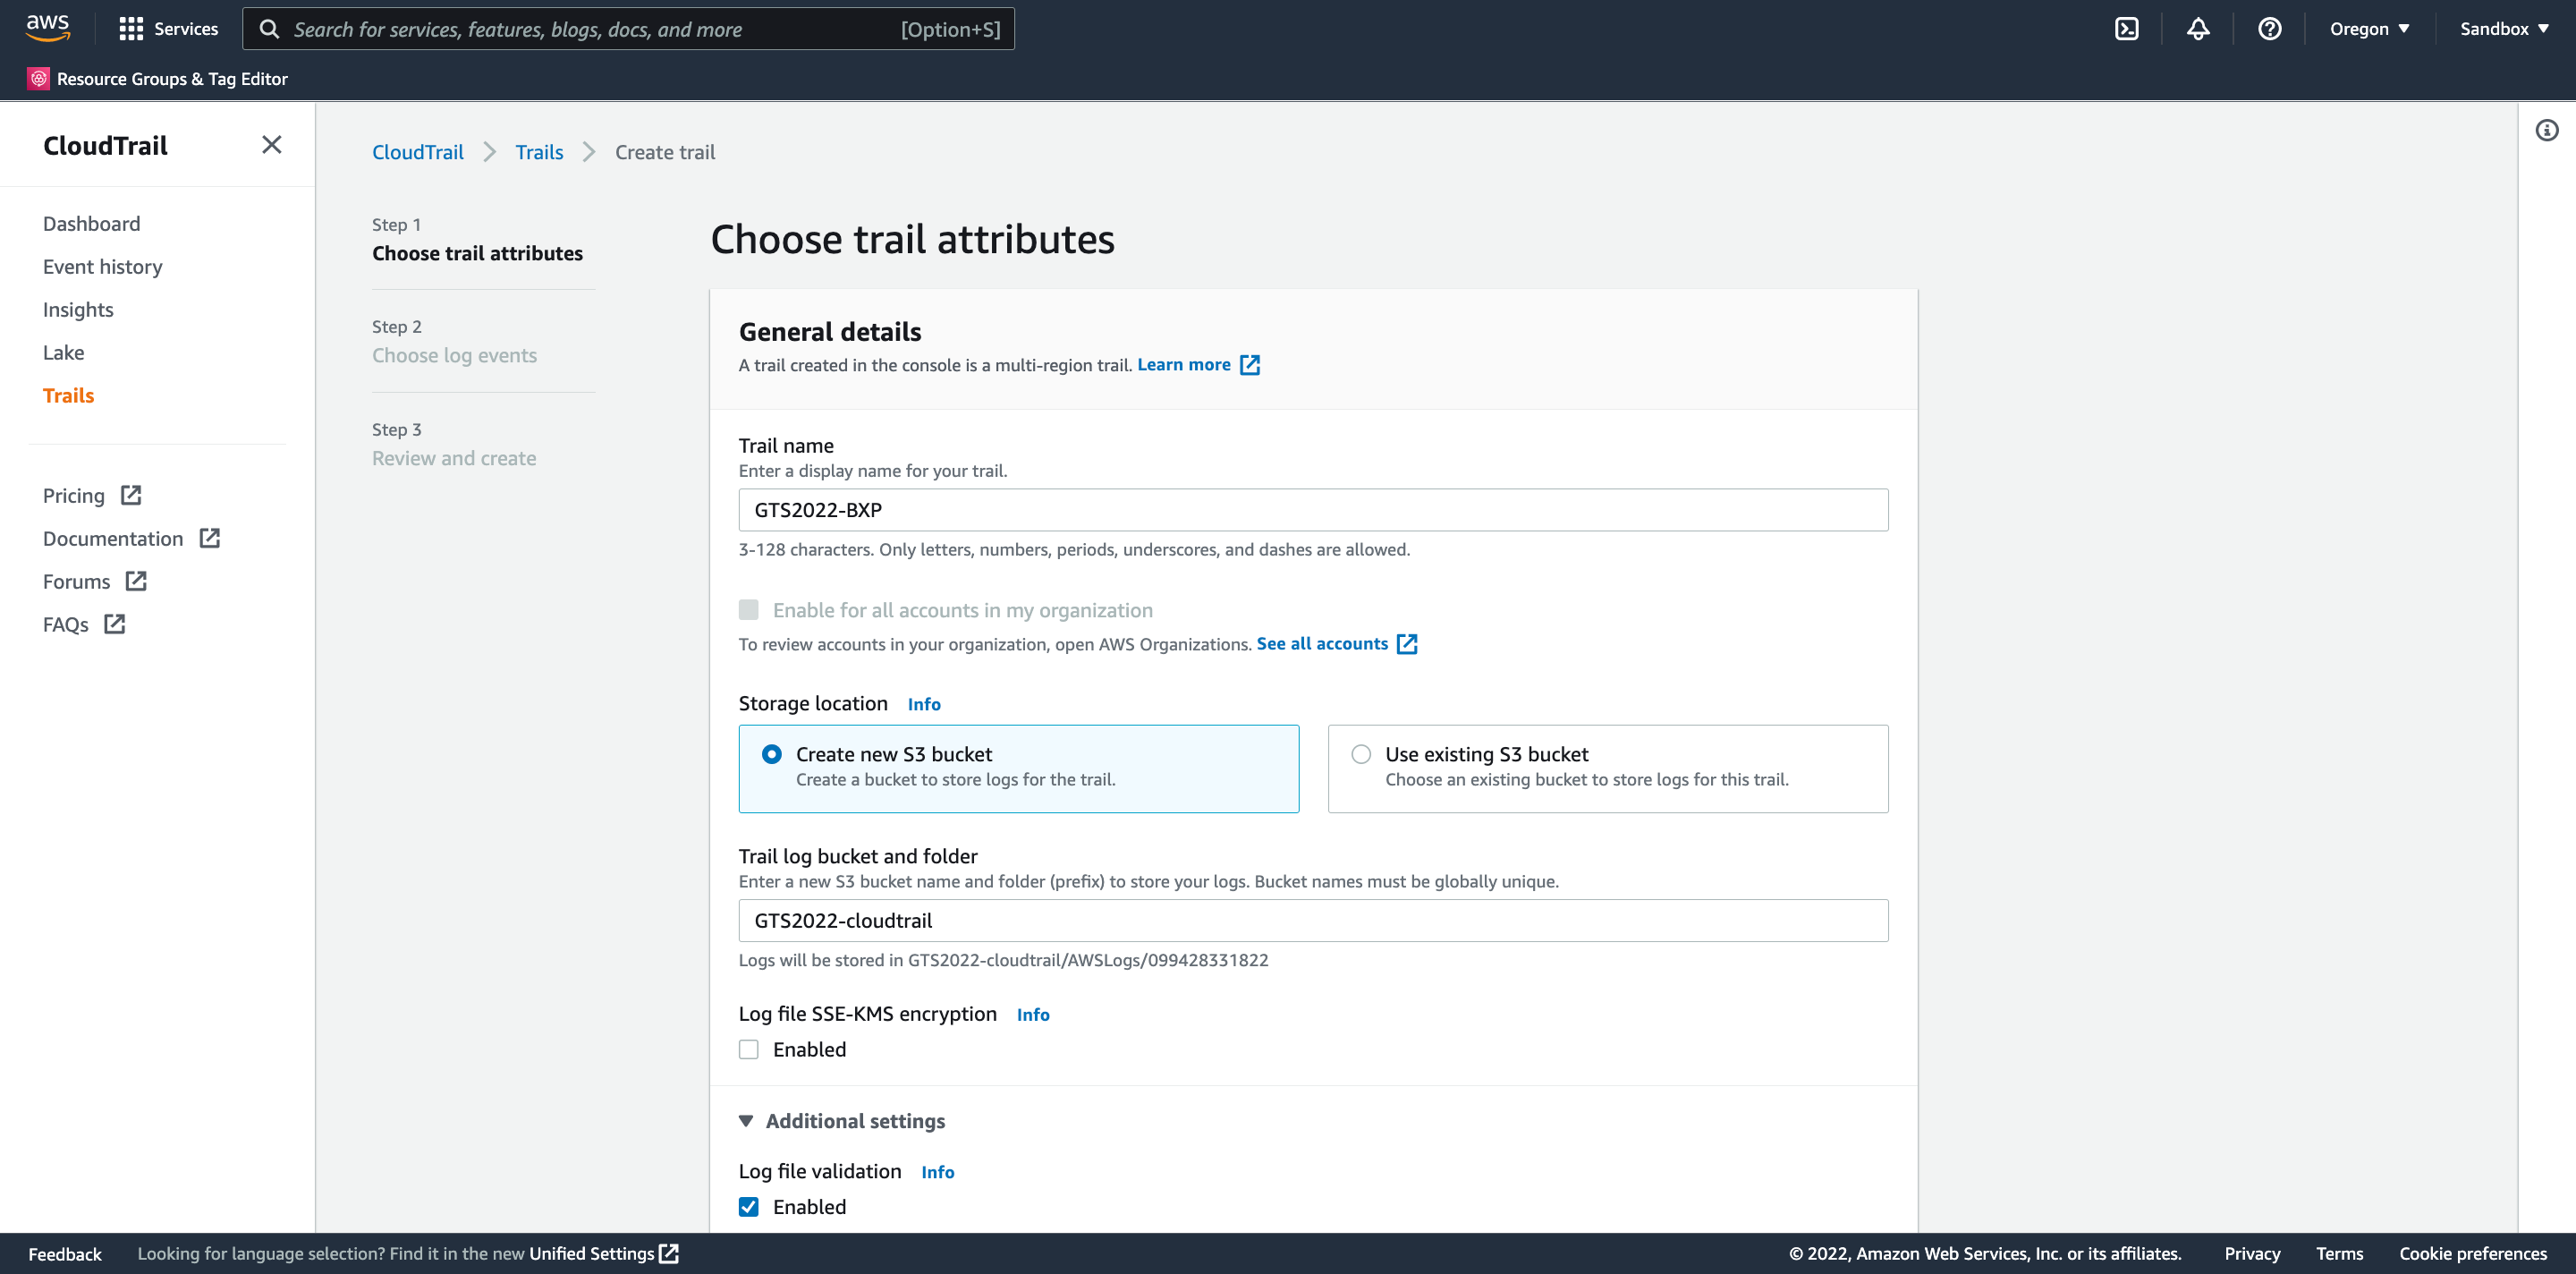
Task: Enable Log file SSE-KMS encryption checkbox
Action: tap(748, 1049)
